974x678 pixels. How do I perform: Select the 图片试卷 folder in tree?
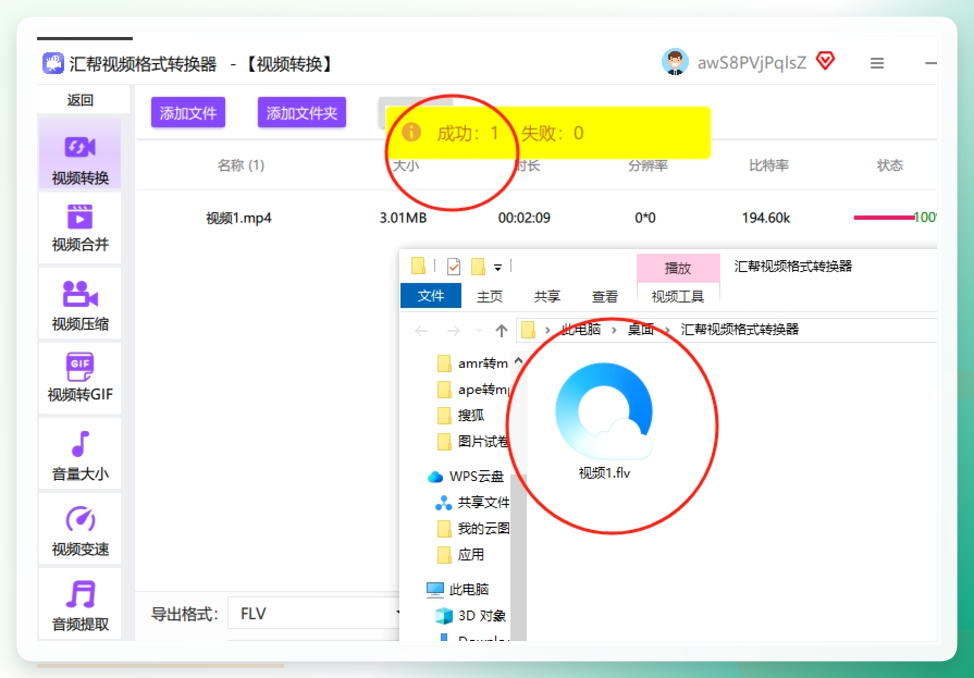point(473,441)
